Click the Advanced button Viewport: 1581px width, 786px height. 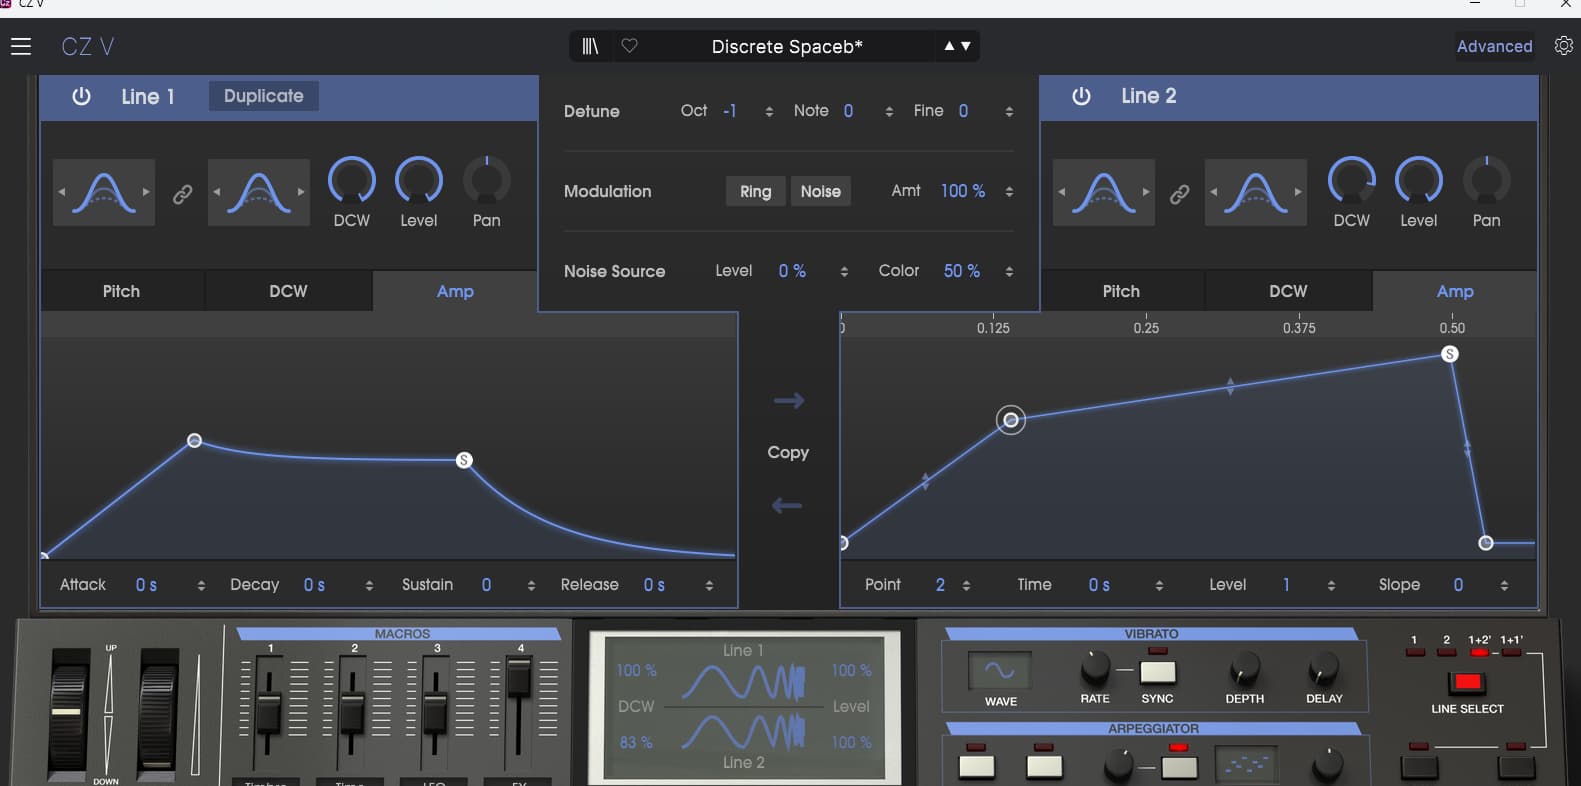coord(1494,46)
